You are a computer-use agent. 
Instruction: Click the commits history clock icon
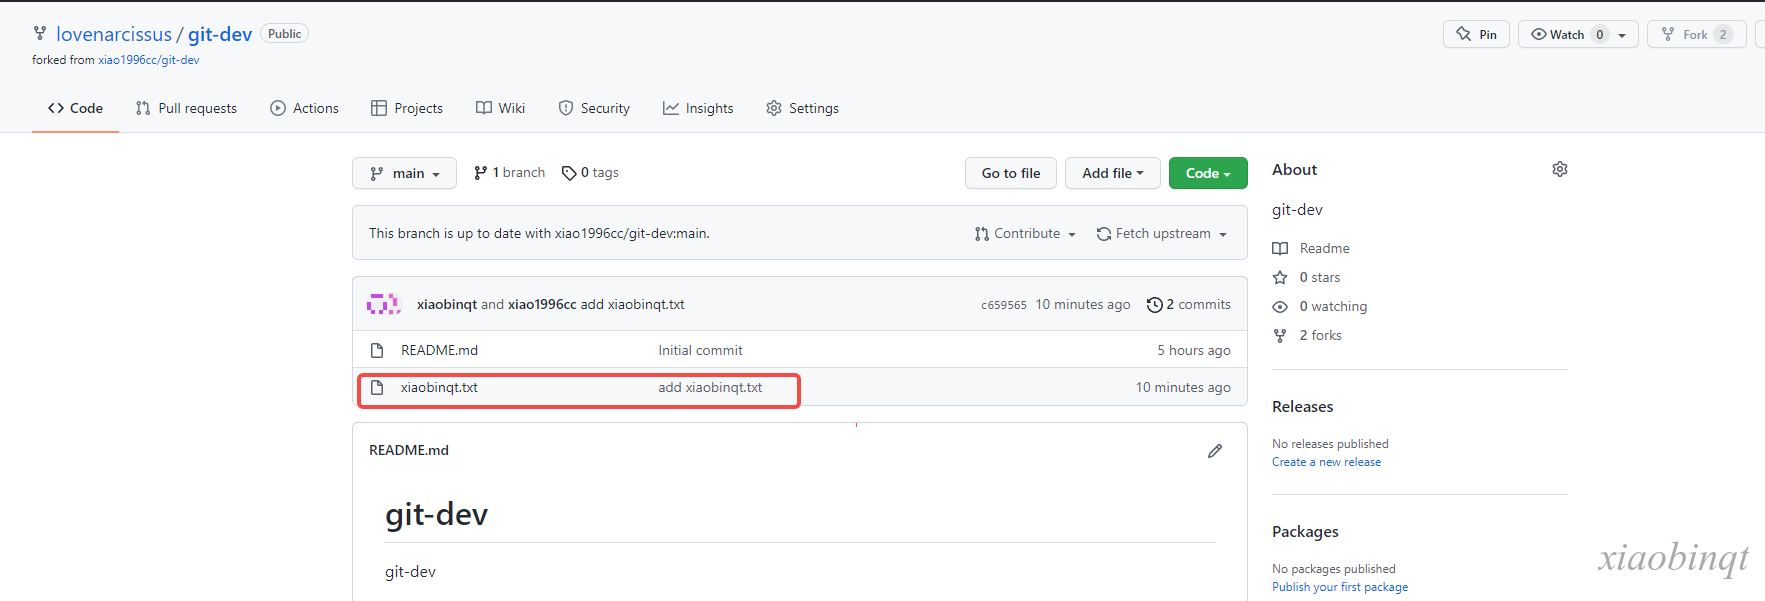pos(1155,305)
